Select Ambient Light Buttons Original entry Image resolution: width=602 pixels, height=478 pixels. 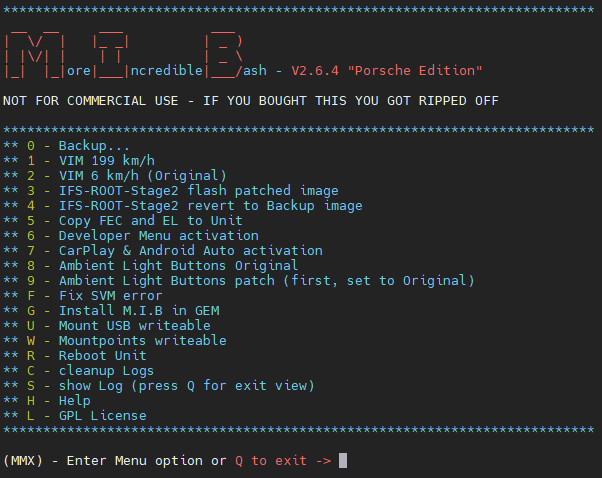click(178, 266)
